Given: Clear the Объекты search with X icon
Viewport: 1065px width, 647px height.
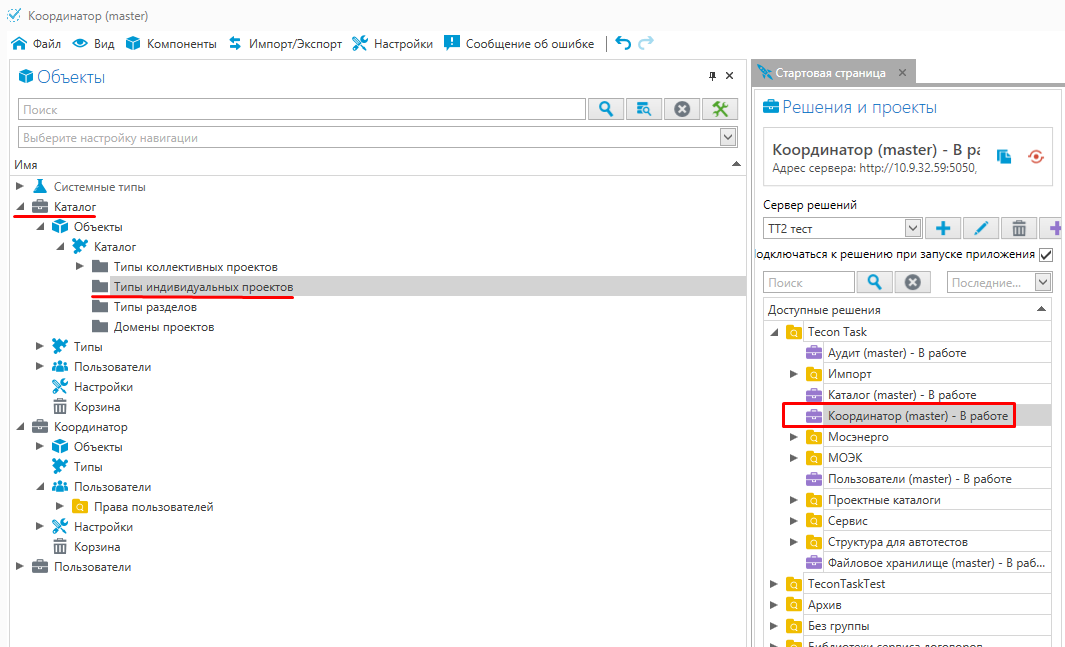Looking at the screenshot, I should pos(682,109).
